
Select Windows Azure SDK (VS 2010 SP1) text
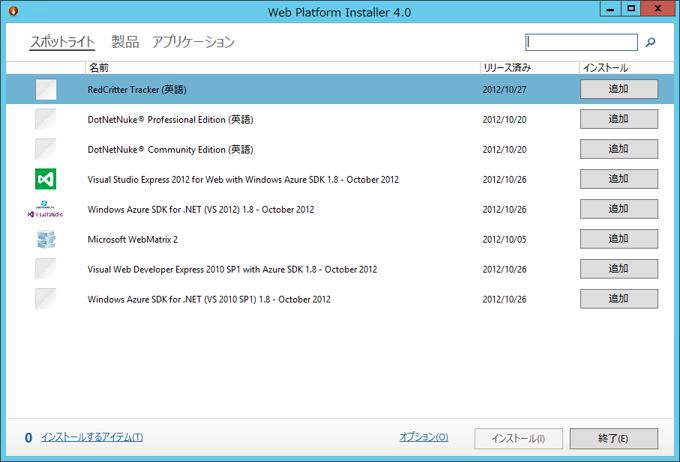tap(209, 299)
